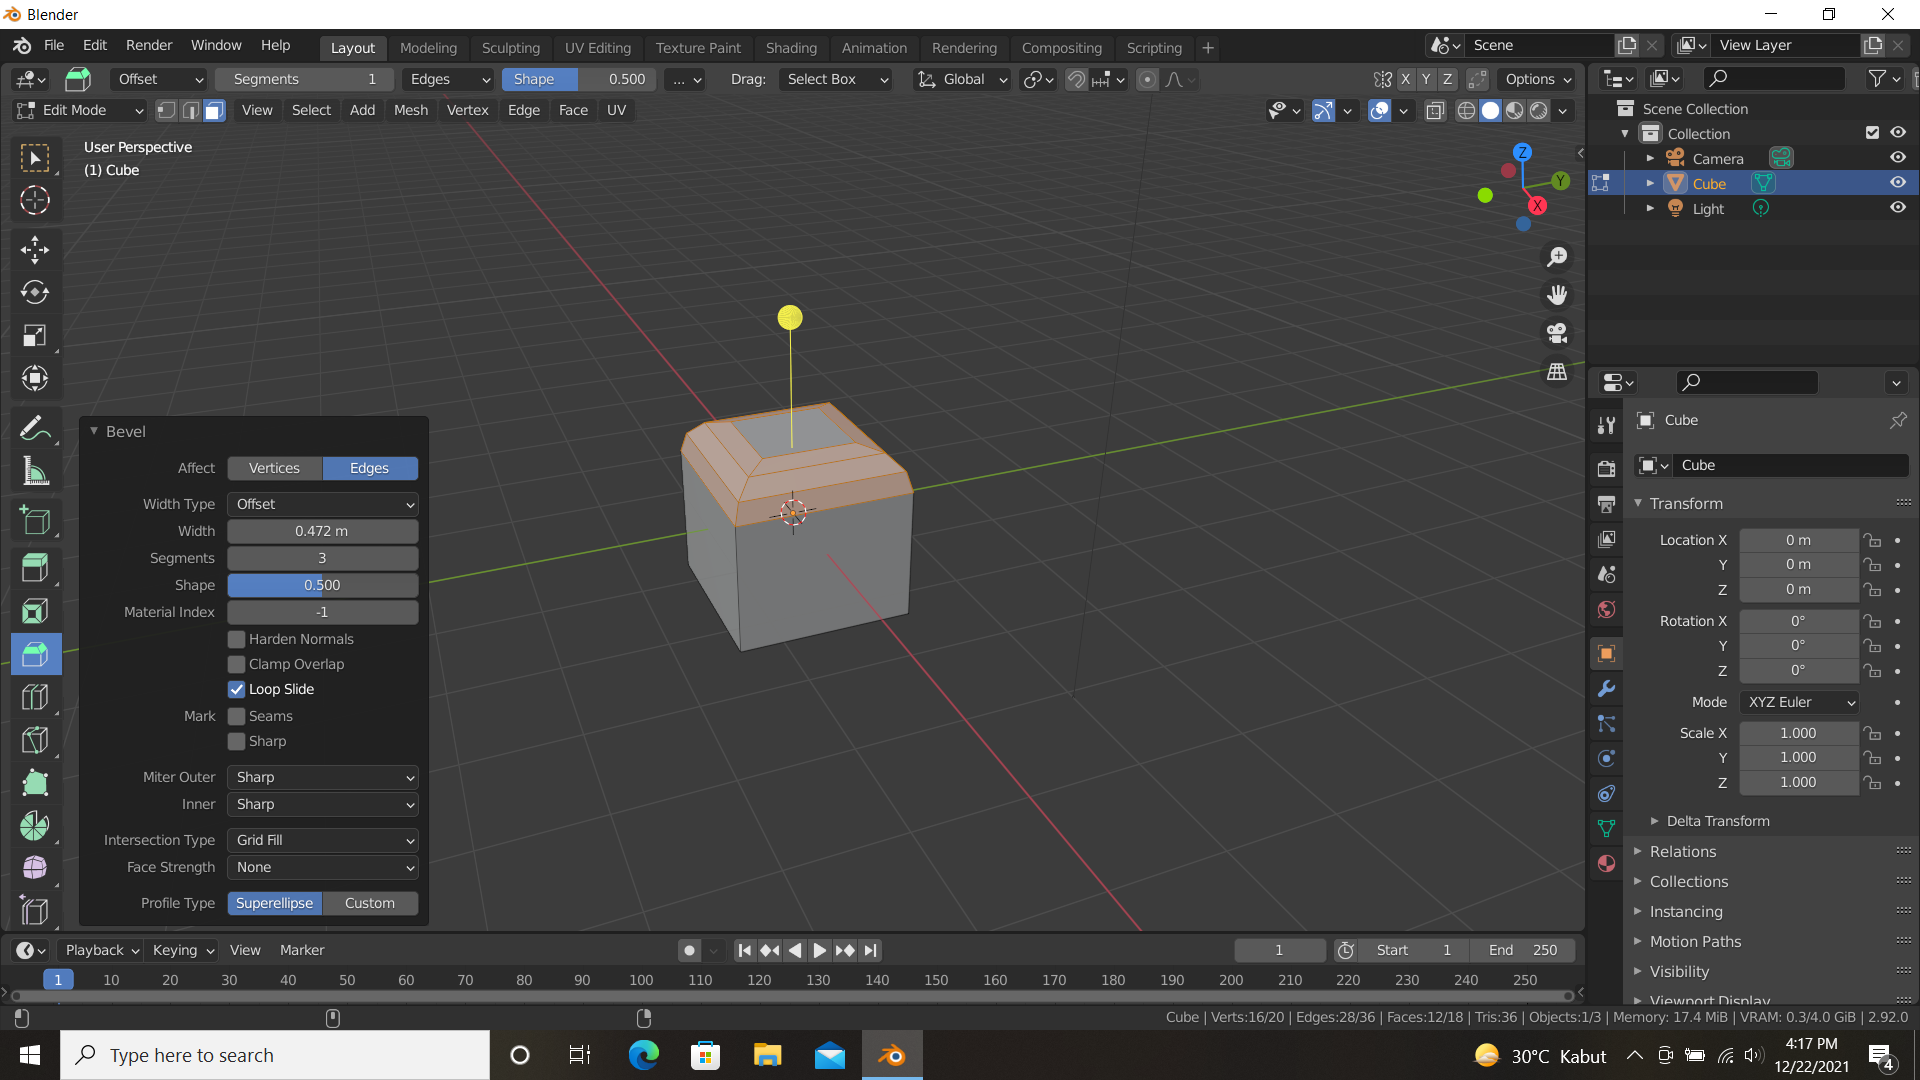Enable Mark Seams checkbox
Image resolution: width=1920 pixels, height=1080 pixels.
click(237, 716)
